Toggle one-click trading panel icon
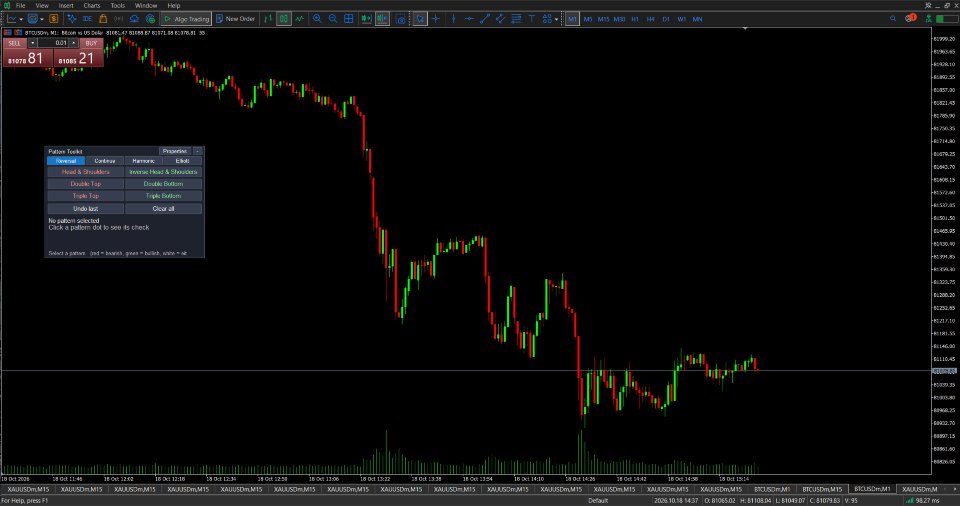960x506 pixels. pyautogui.click(x=17, y=32)
